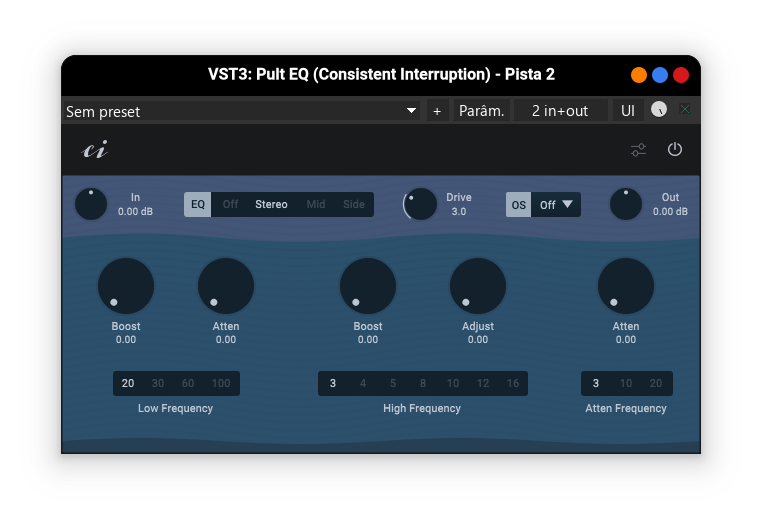762x521 pixels.
Task: Toggle the plugin power bypass icon
Action: tap(675, 150)
